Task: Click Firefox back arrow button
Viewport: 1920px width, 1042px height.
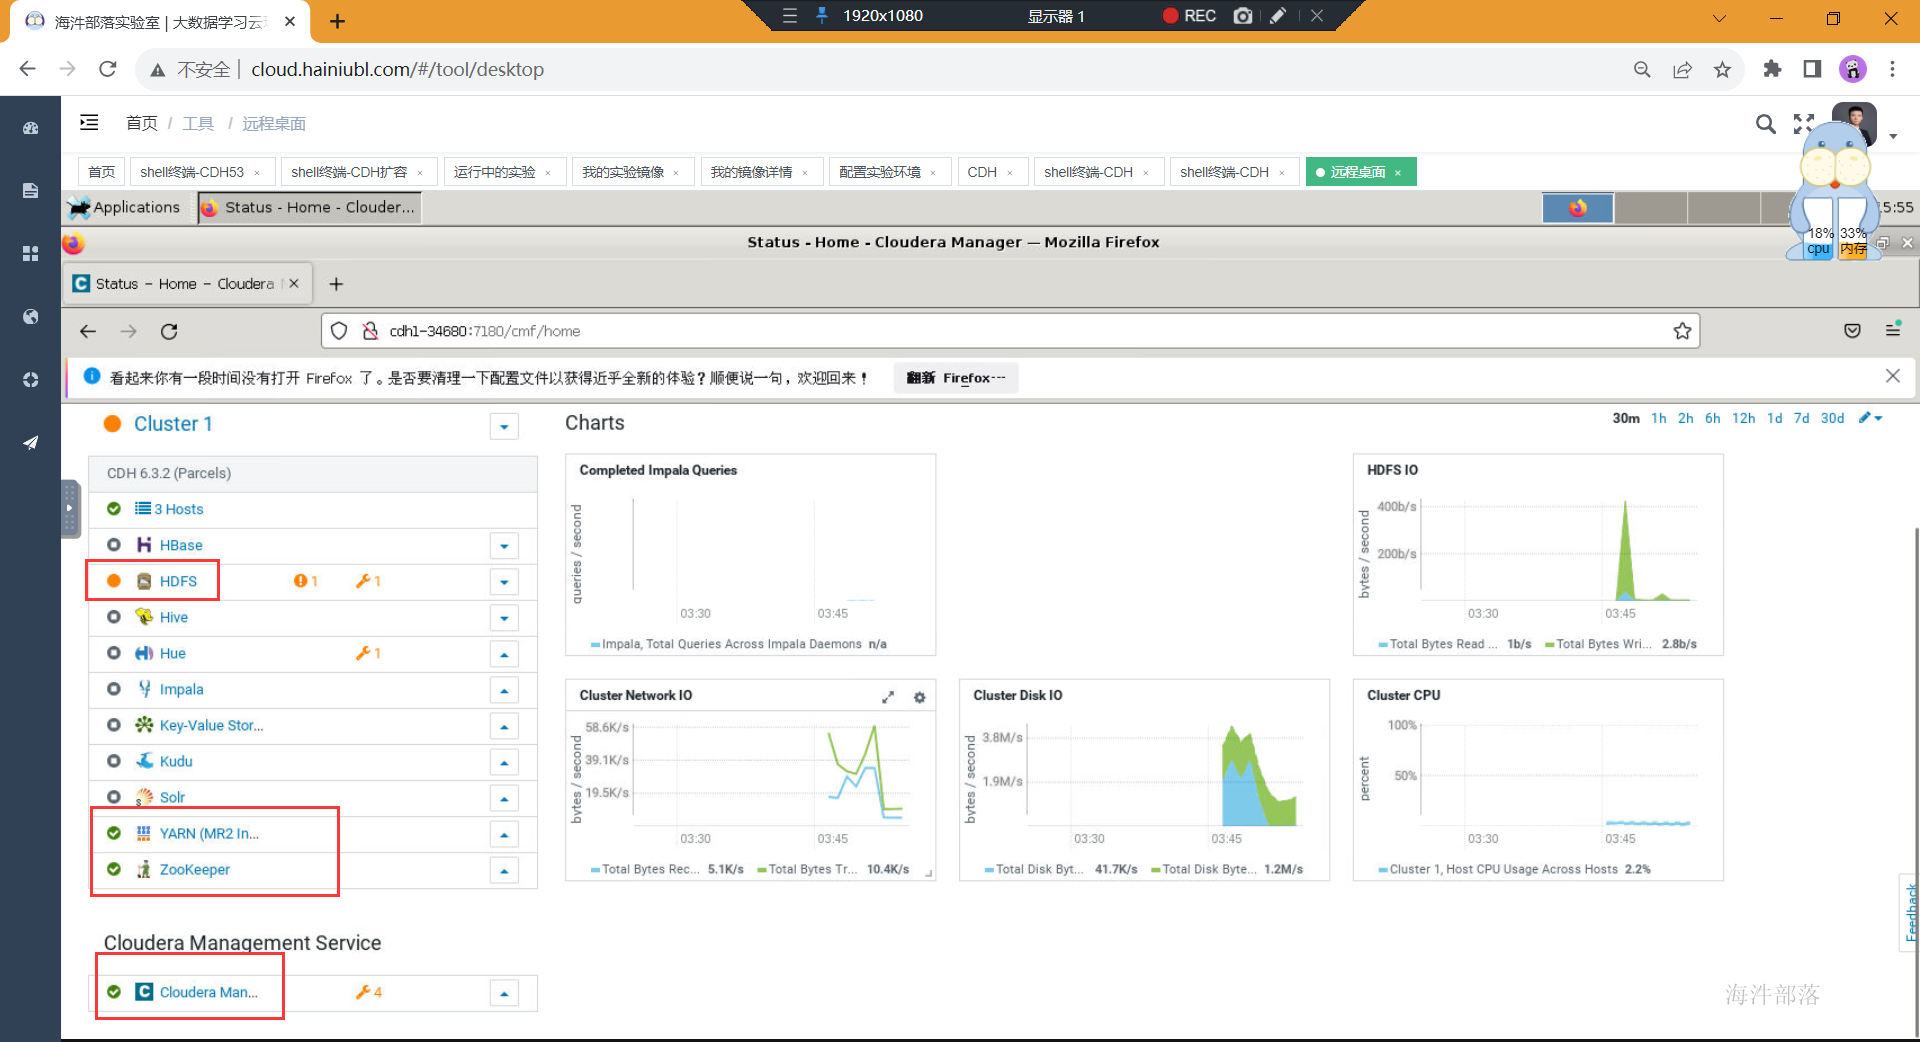Action: point(88,331)
